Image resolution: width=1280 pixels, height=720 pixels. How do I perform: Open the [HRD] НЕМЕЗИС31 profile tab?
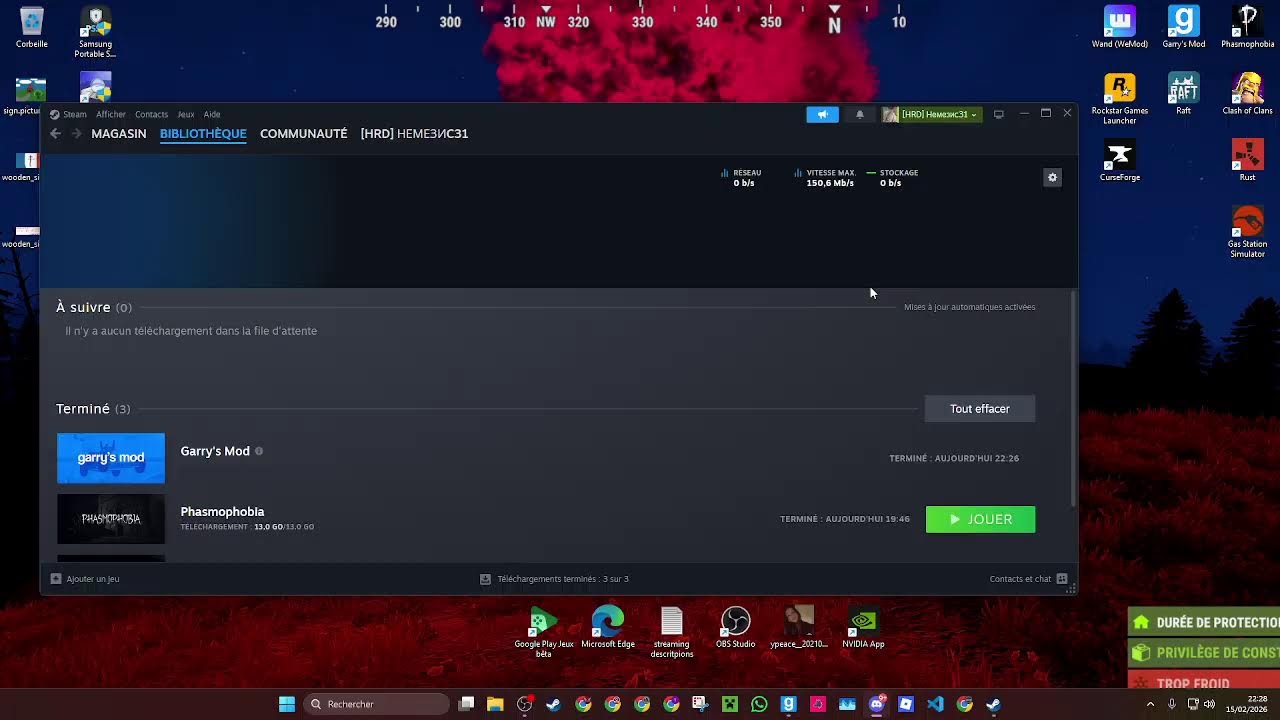point(414,133)
